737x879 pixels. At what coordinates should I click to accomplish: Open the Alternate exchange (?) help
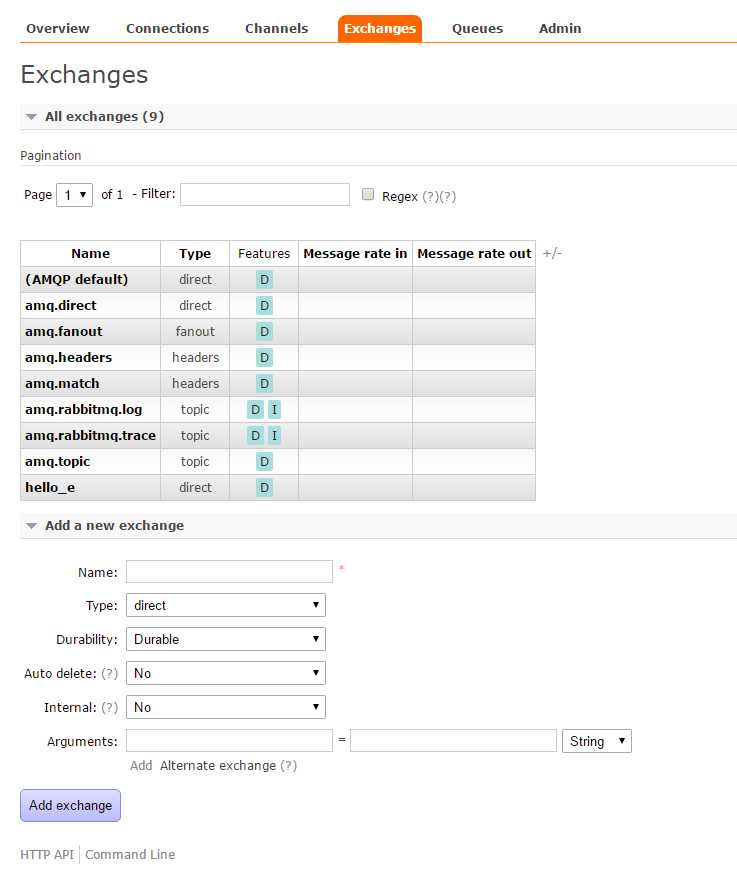[289, 766]
